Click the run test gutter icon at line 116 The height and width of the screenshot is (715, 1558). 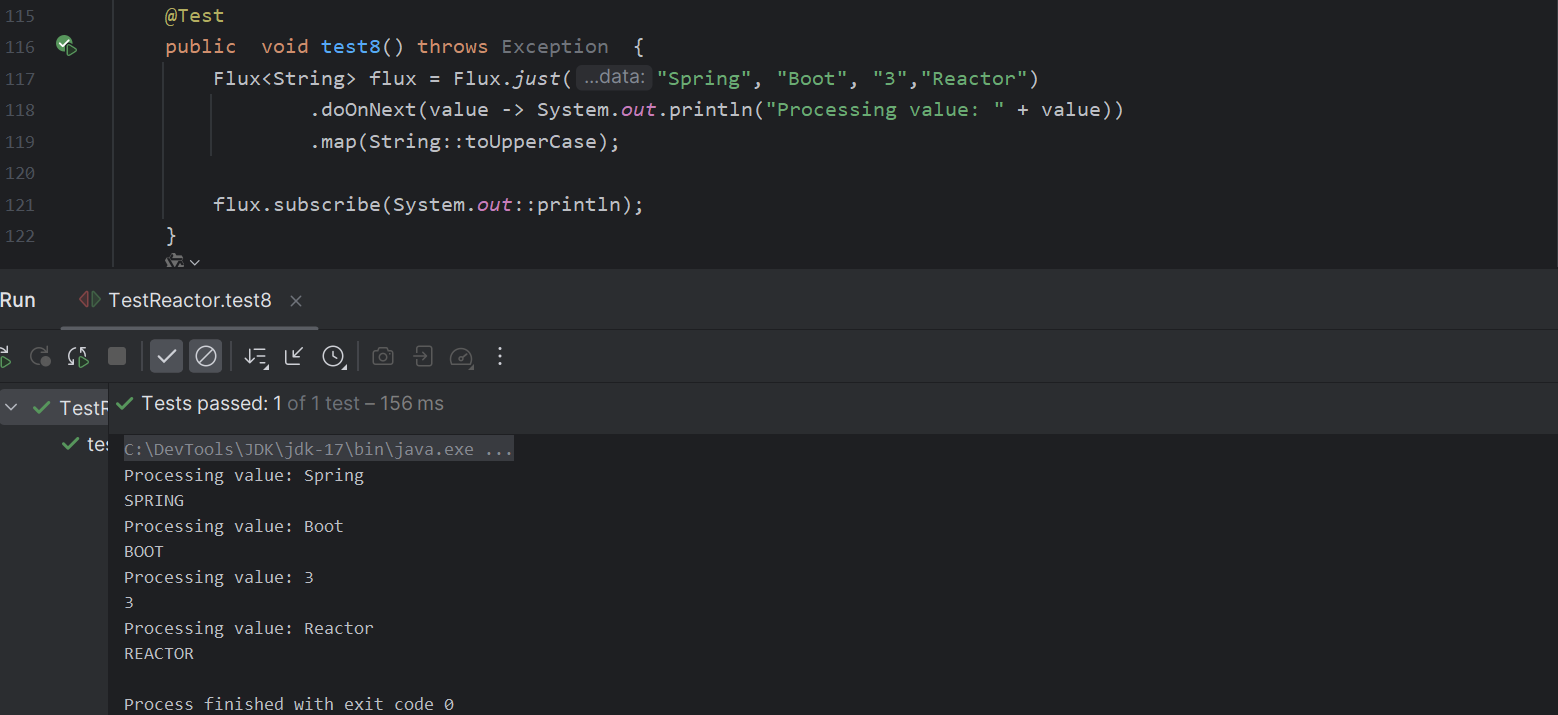tap(66, 46)
